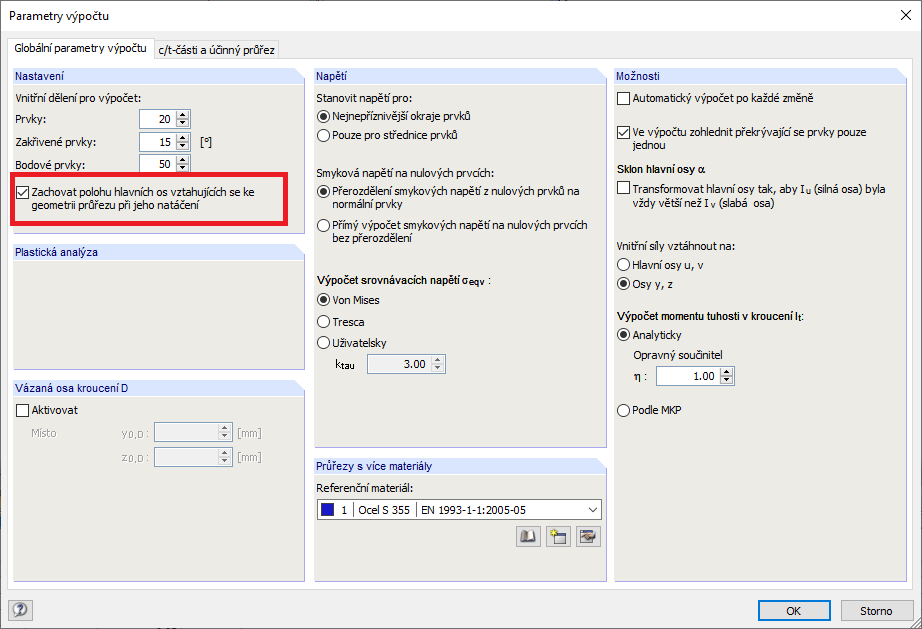The height and width of the screenshot is (629, 922).
Task: Increase the Zakřivené prvky angle value
Action: (183, 138)
